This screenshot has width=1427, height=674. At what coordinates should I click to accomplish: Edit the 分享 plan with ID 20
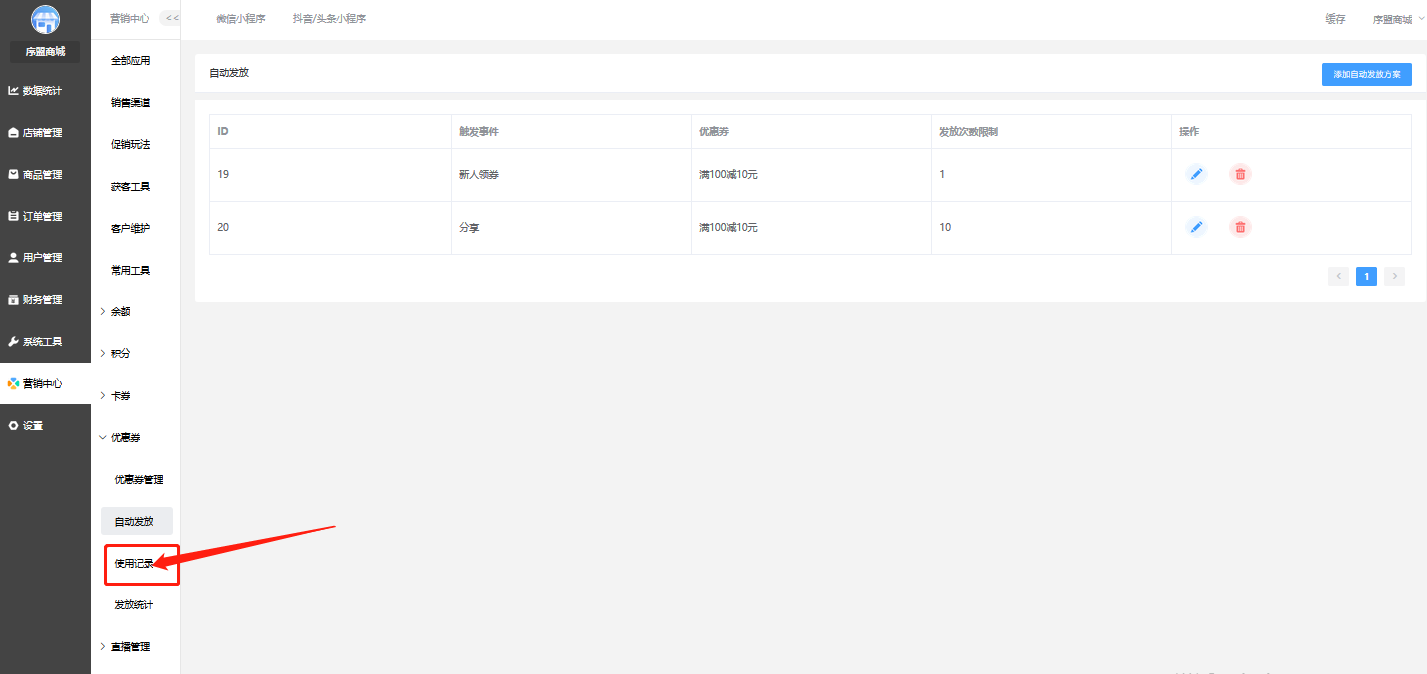click(1196, 227)
